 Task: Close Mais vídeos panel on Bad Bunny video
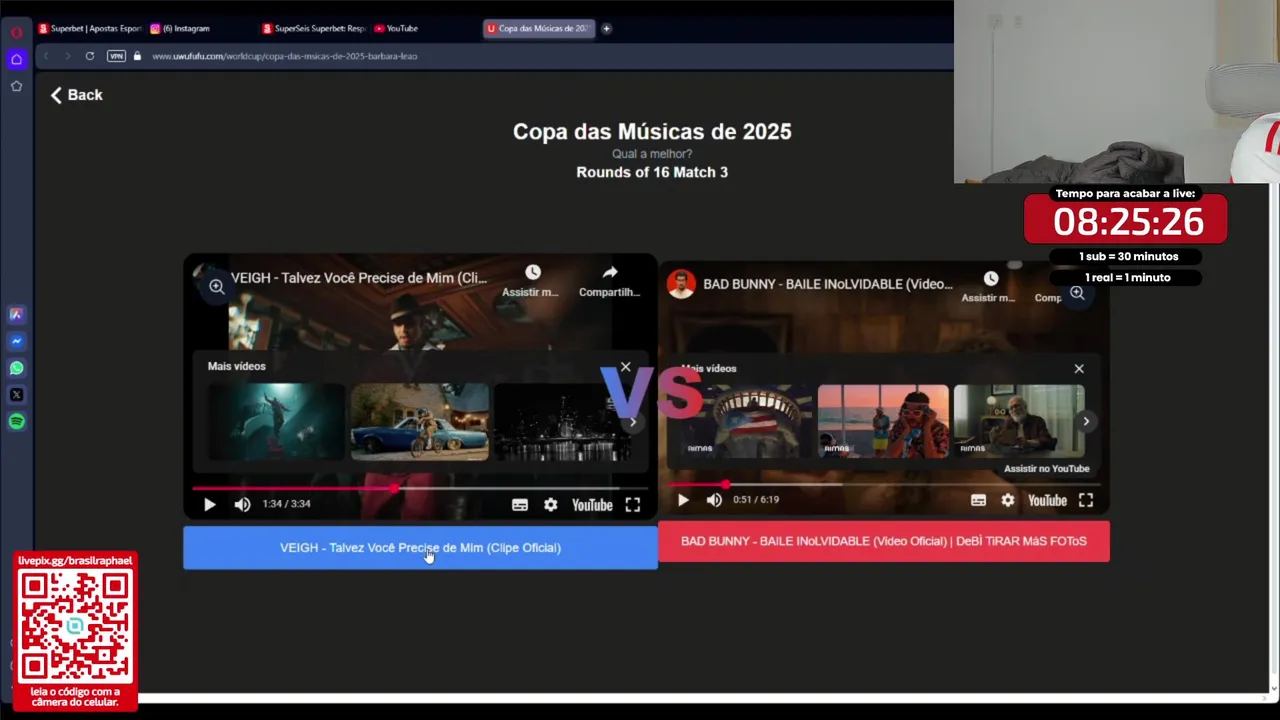pyautogui.click(x=1079, y=369)
